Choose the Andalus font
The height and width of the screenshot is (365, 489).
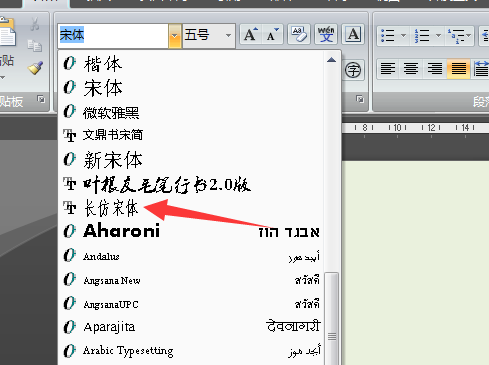[x=192, y=256]
